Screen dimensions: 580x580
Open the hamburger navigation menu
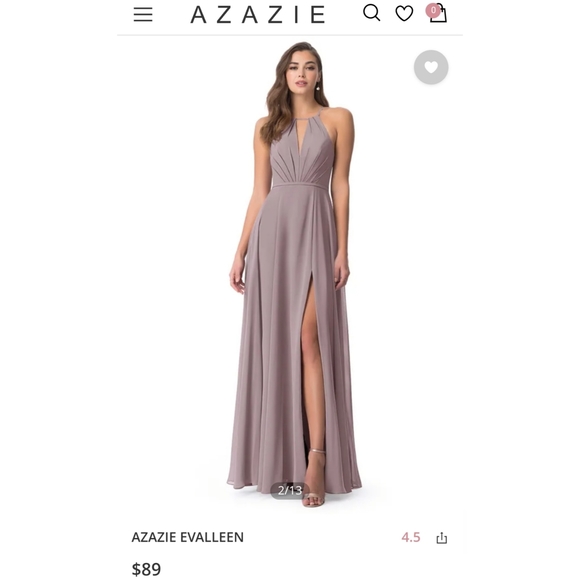pos(143,14)
